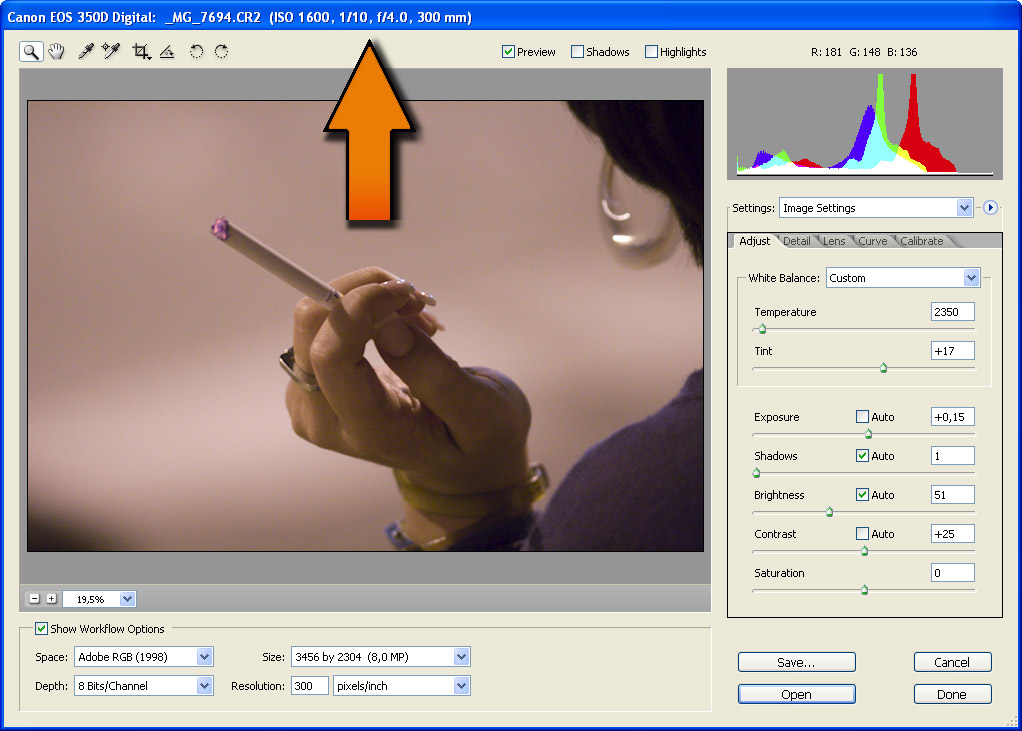The image size is (1022, 731).
Task: Switch to the Adjust tab
Action: point(755,241)
